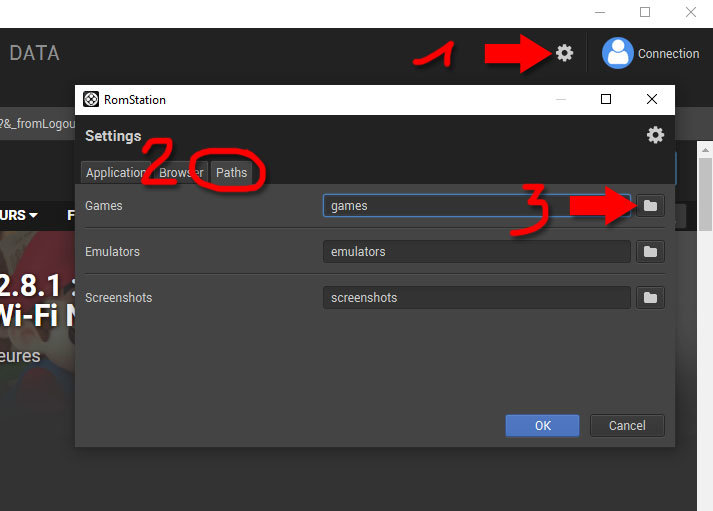This screenshot has height=511, width=713.
Task: Switch to the Browser tab
Action: tap(181, 172)
